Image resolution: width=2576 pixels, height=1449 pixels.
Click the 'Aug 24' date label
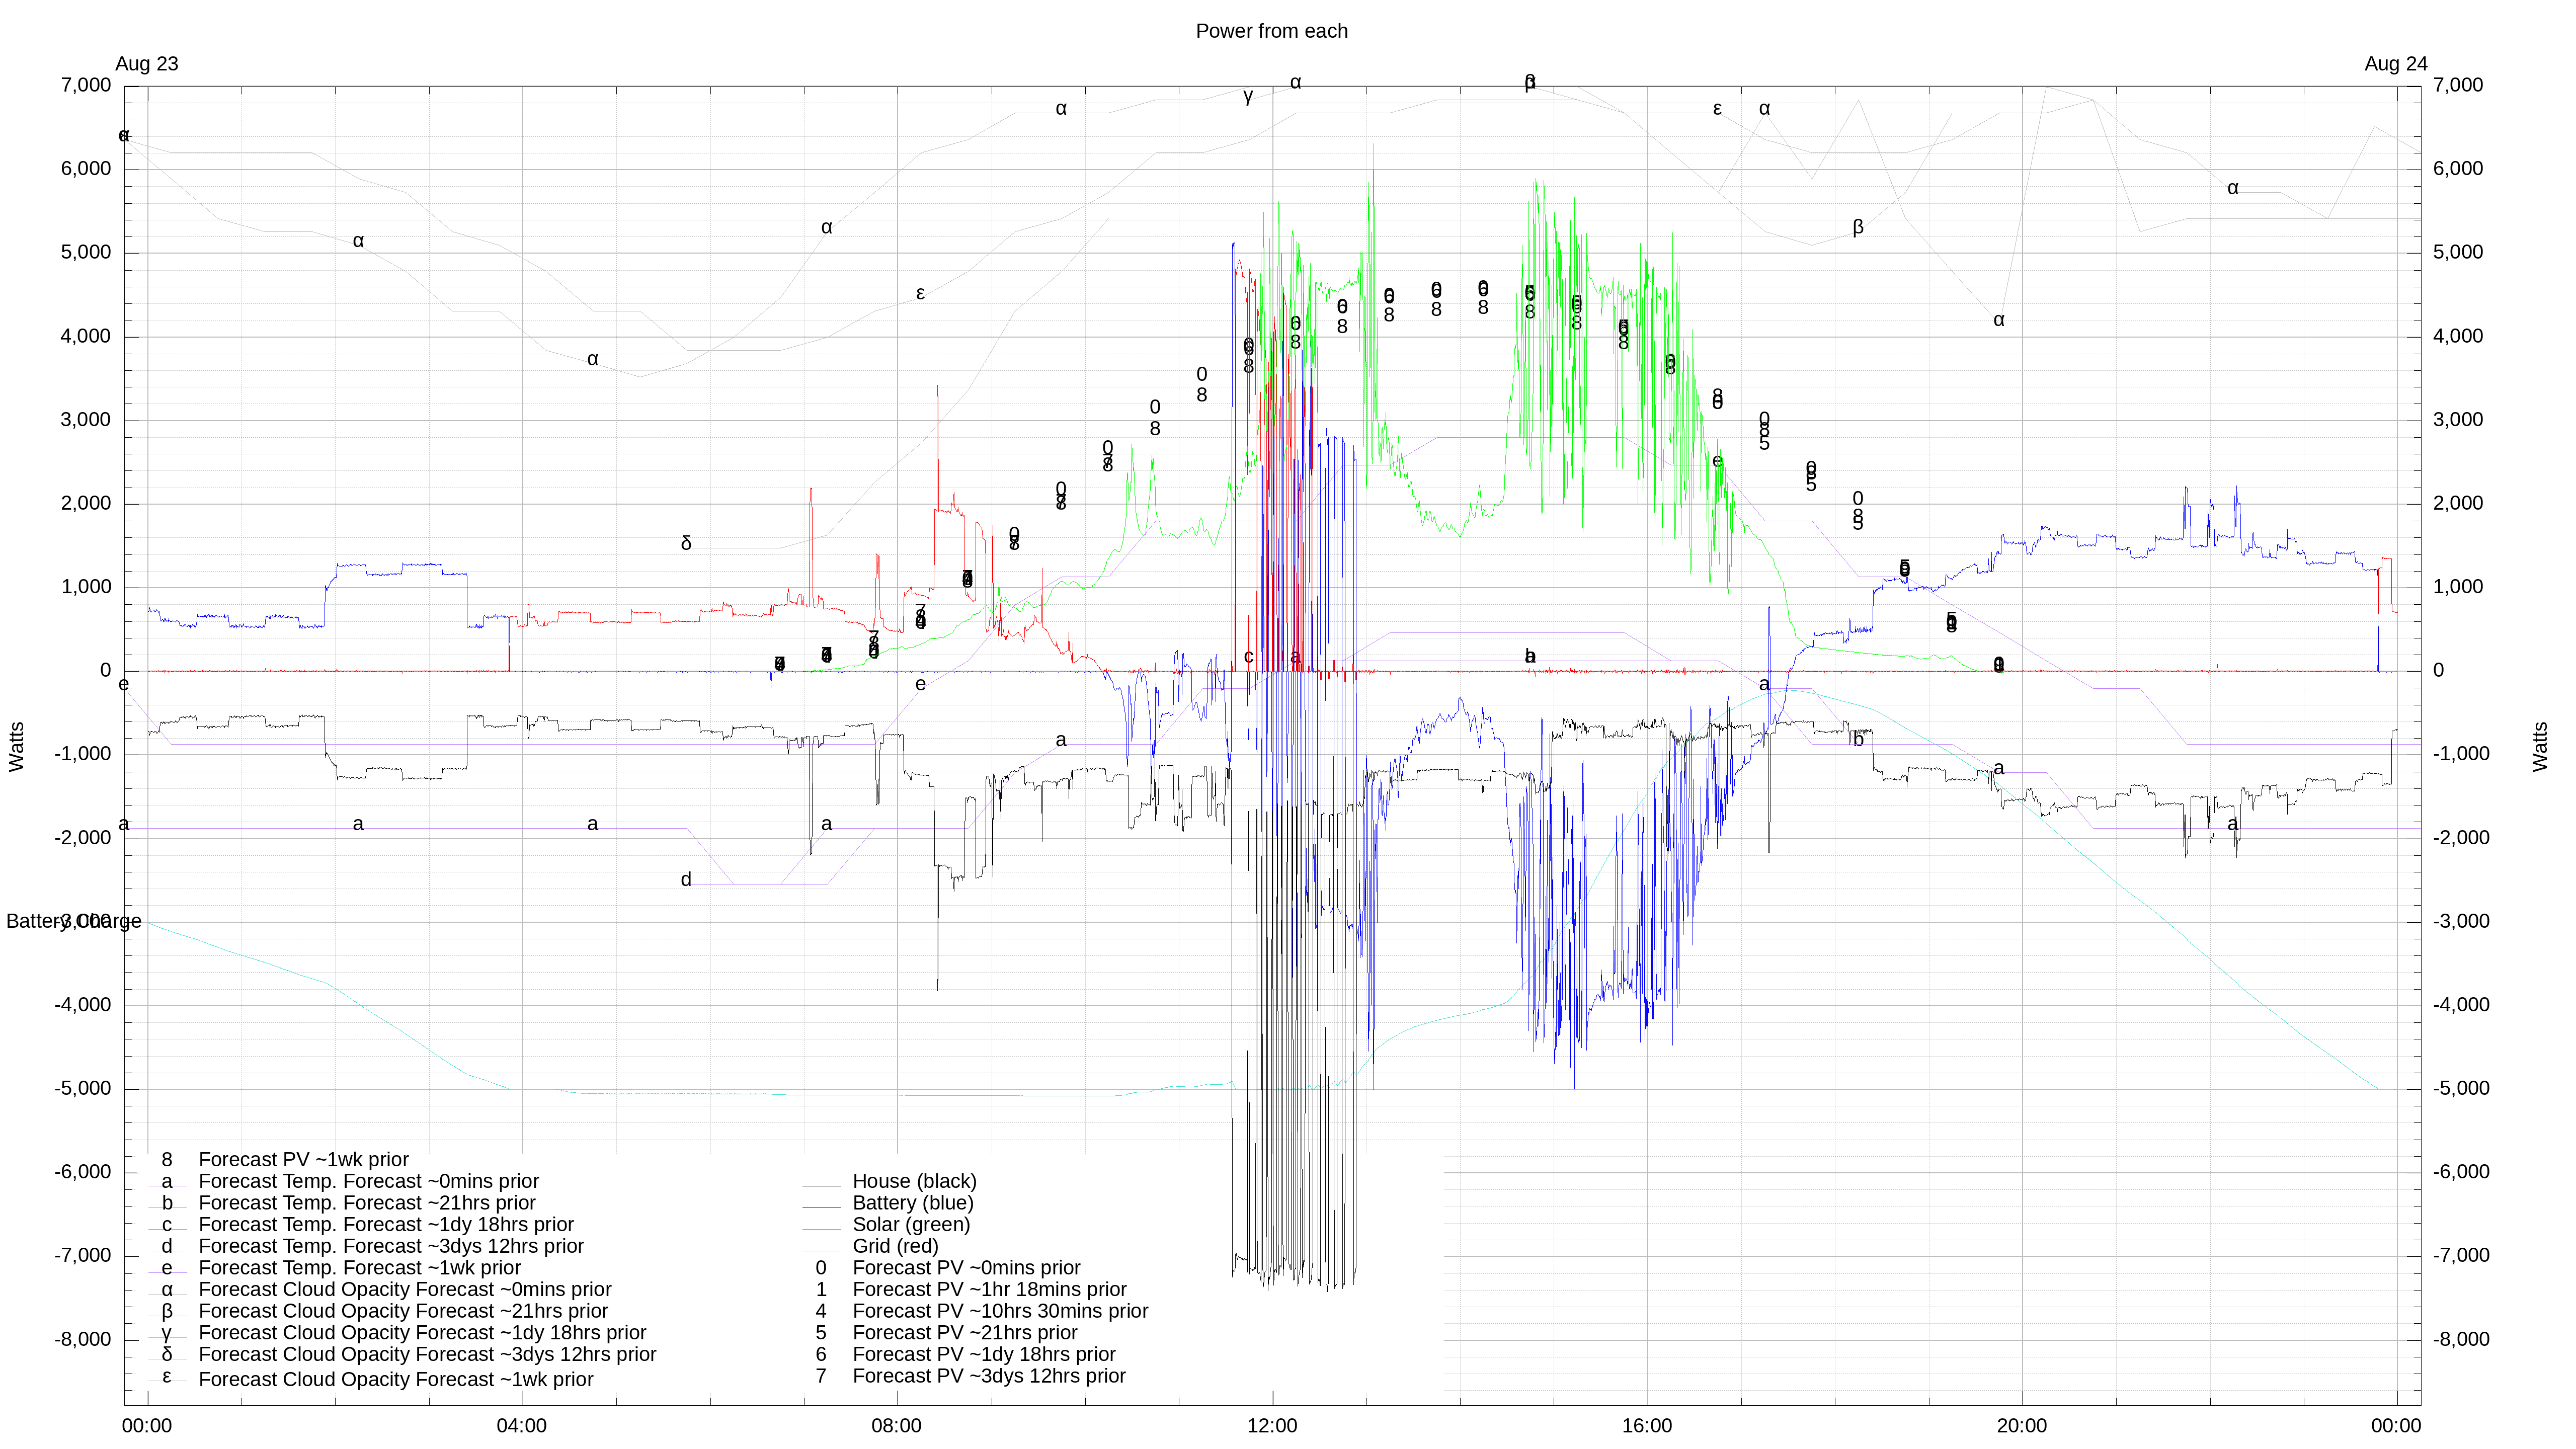click(2395, 64)
